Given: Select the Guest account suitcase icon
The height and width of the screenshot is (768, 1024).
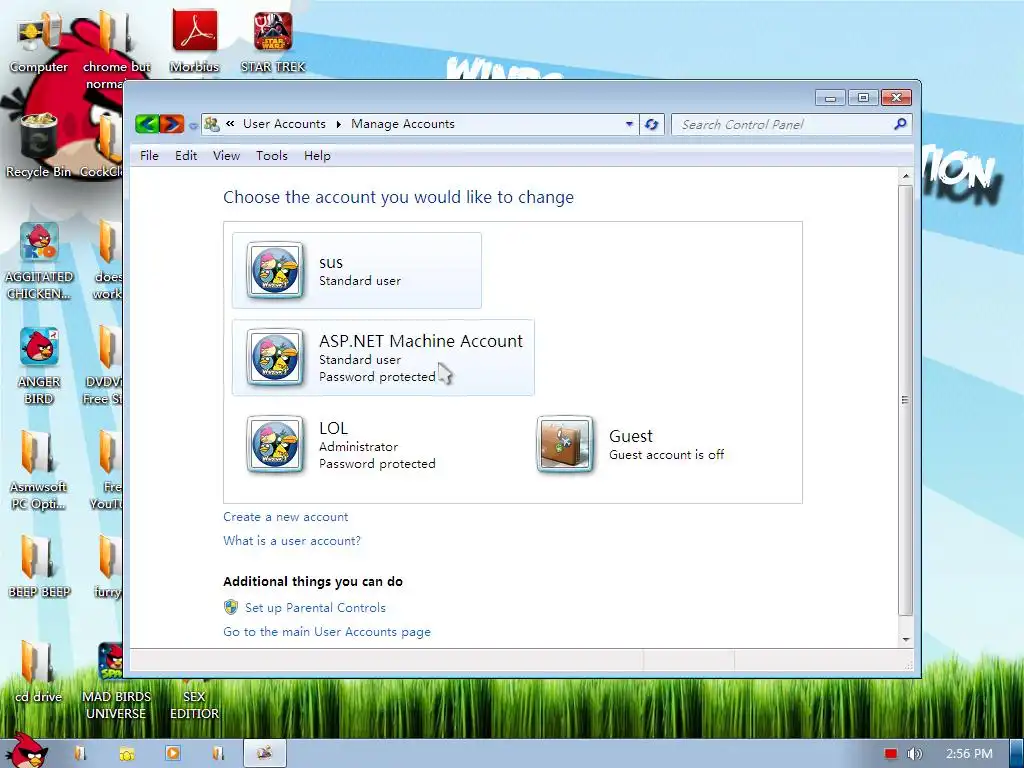Looking at the screenshot, I should (x=565, y=444).
